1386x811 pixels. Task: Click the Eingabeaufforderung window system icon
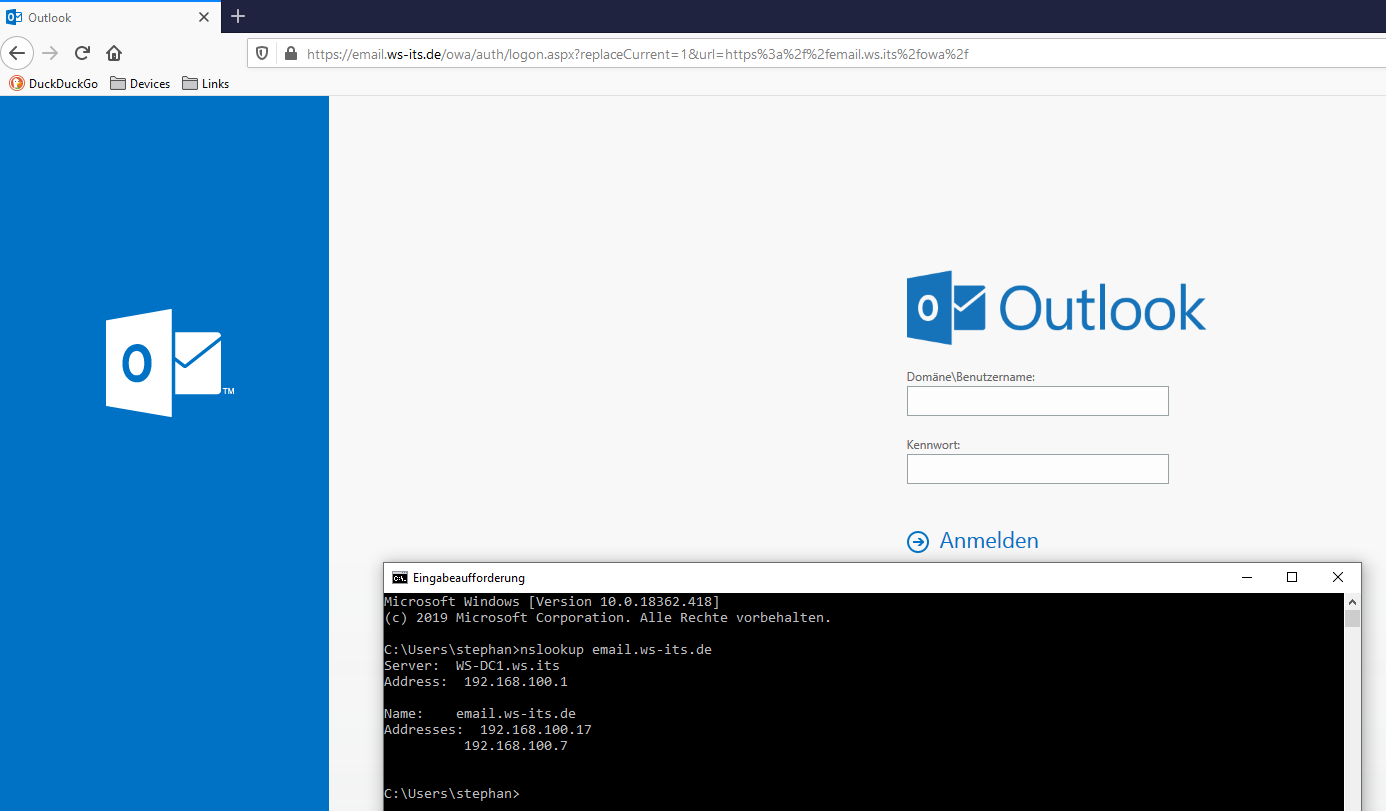(x=400, y=577)
